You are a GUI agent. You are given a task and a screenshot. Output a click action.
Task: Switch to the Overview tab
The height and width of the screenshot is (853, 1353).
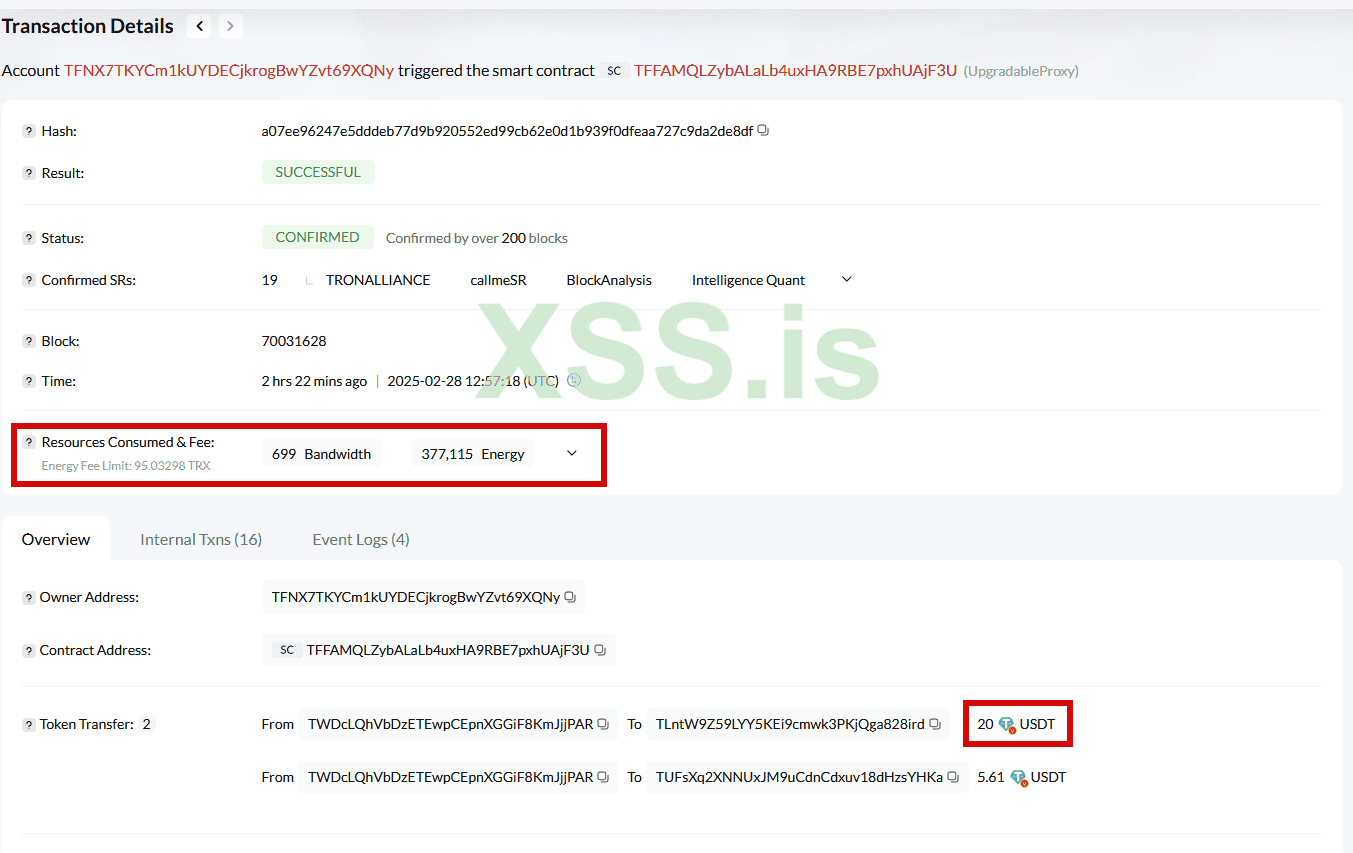coord(56,539)
